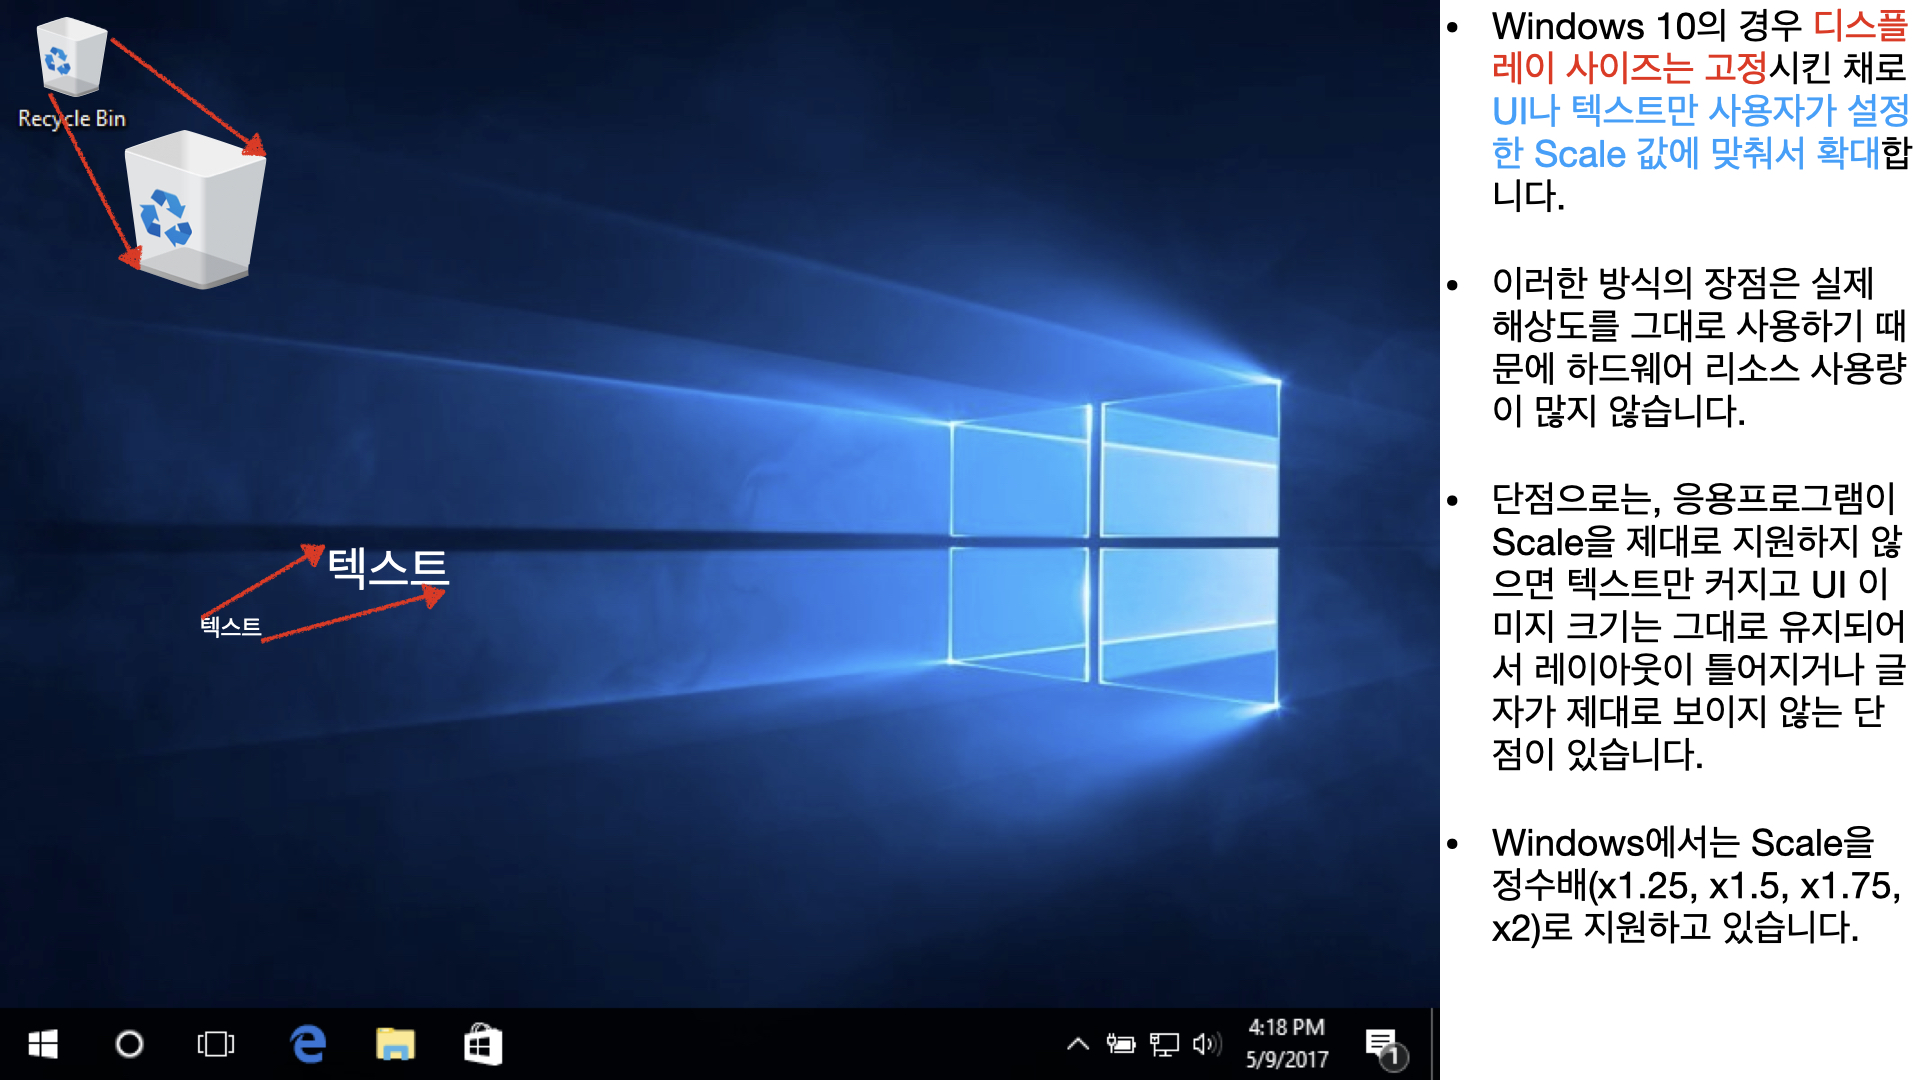Select the small Recycle Bin desktop icon
This screenshot has width=1920, height=1080.
pyautogui.click(x=70, y=58)
